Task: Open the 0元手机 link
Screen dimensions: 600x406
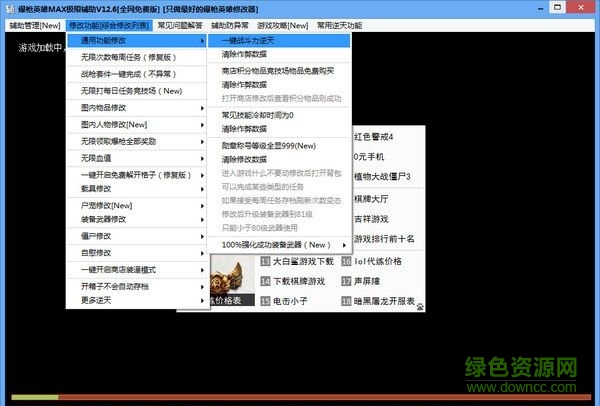Action: [x=369, y=157]
